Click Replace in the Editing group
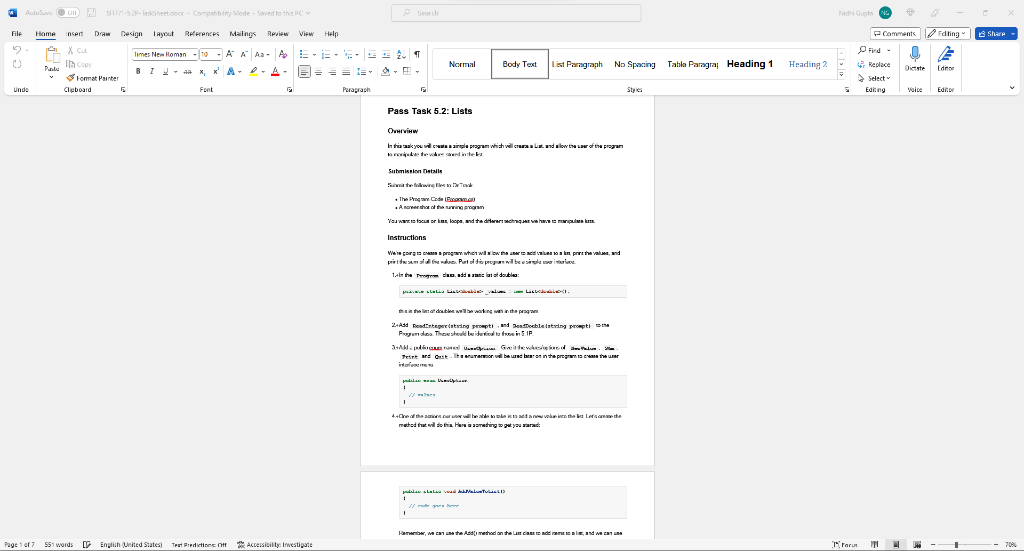Viewport: 1024px width, 551px height. click(874, 64)
